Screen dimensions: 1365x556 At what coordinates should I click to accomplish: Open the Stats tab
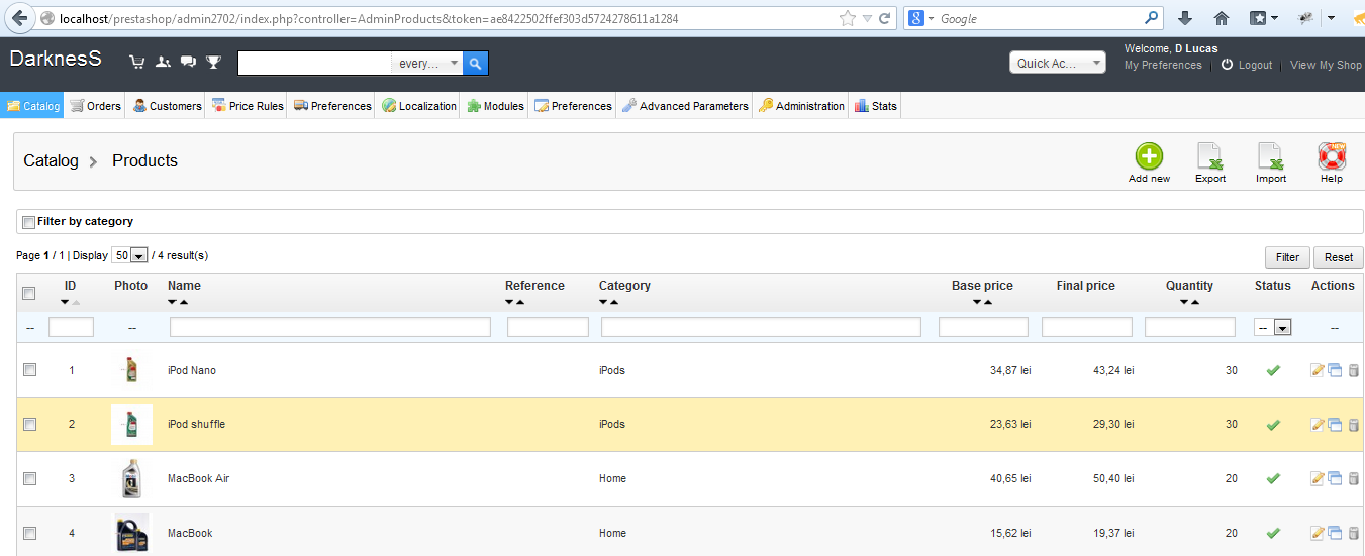click(875, 106)
